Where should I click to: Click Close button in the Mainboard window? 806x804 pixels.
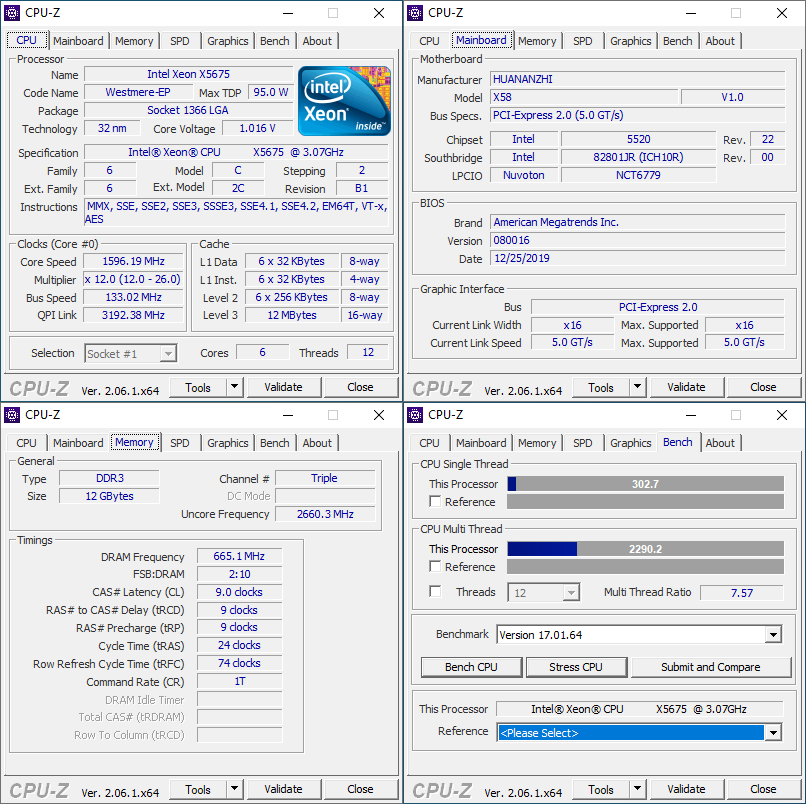pyautogui.click(x=763, y=387)
